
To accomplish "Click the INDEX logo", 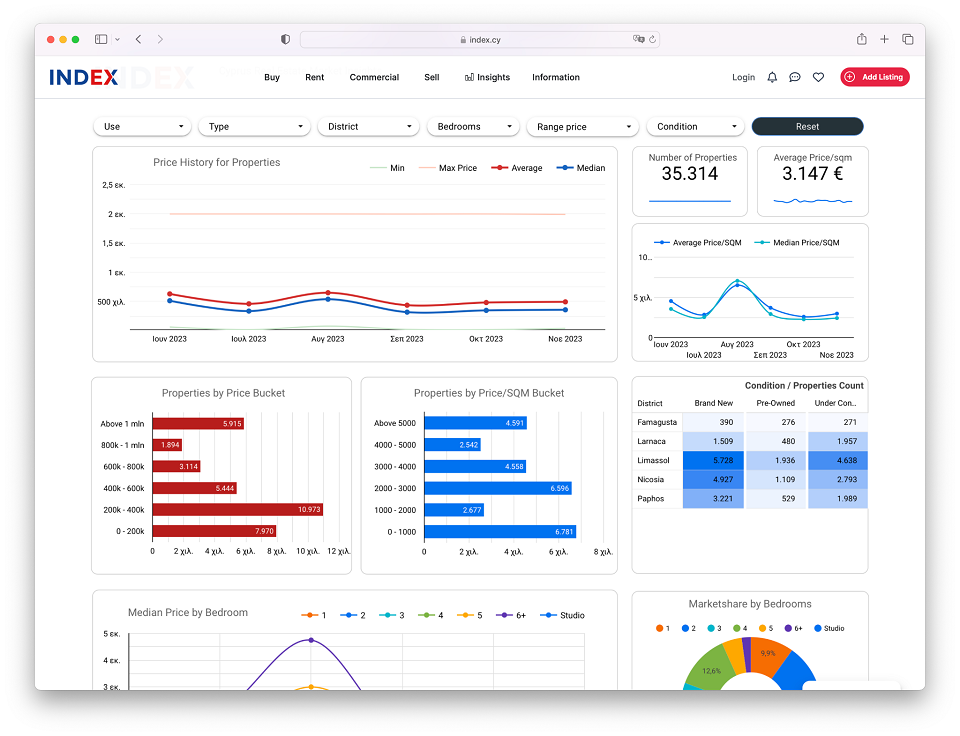I will click(x=84, y=77).
